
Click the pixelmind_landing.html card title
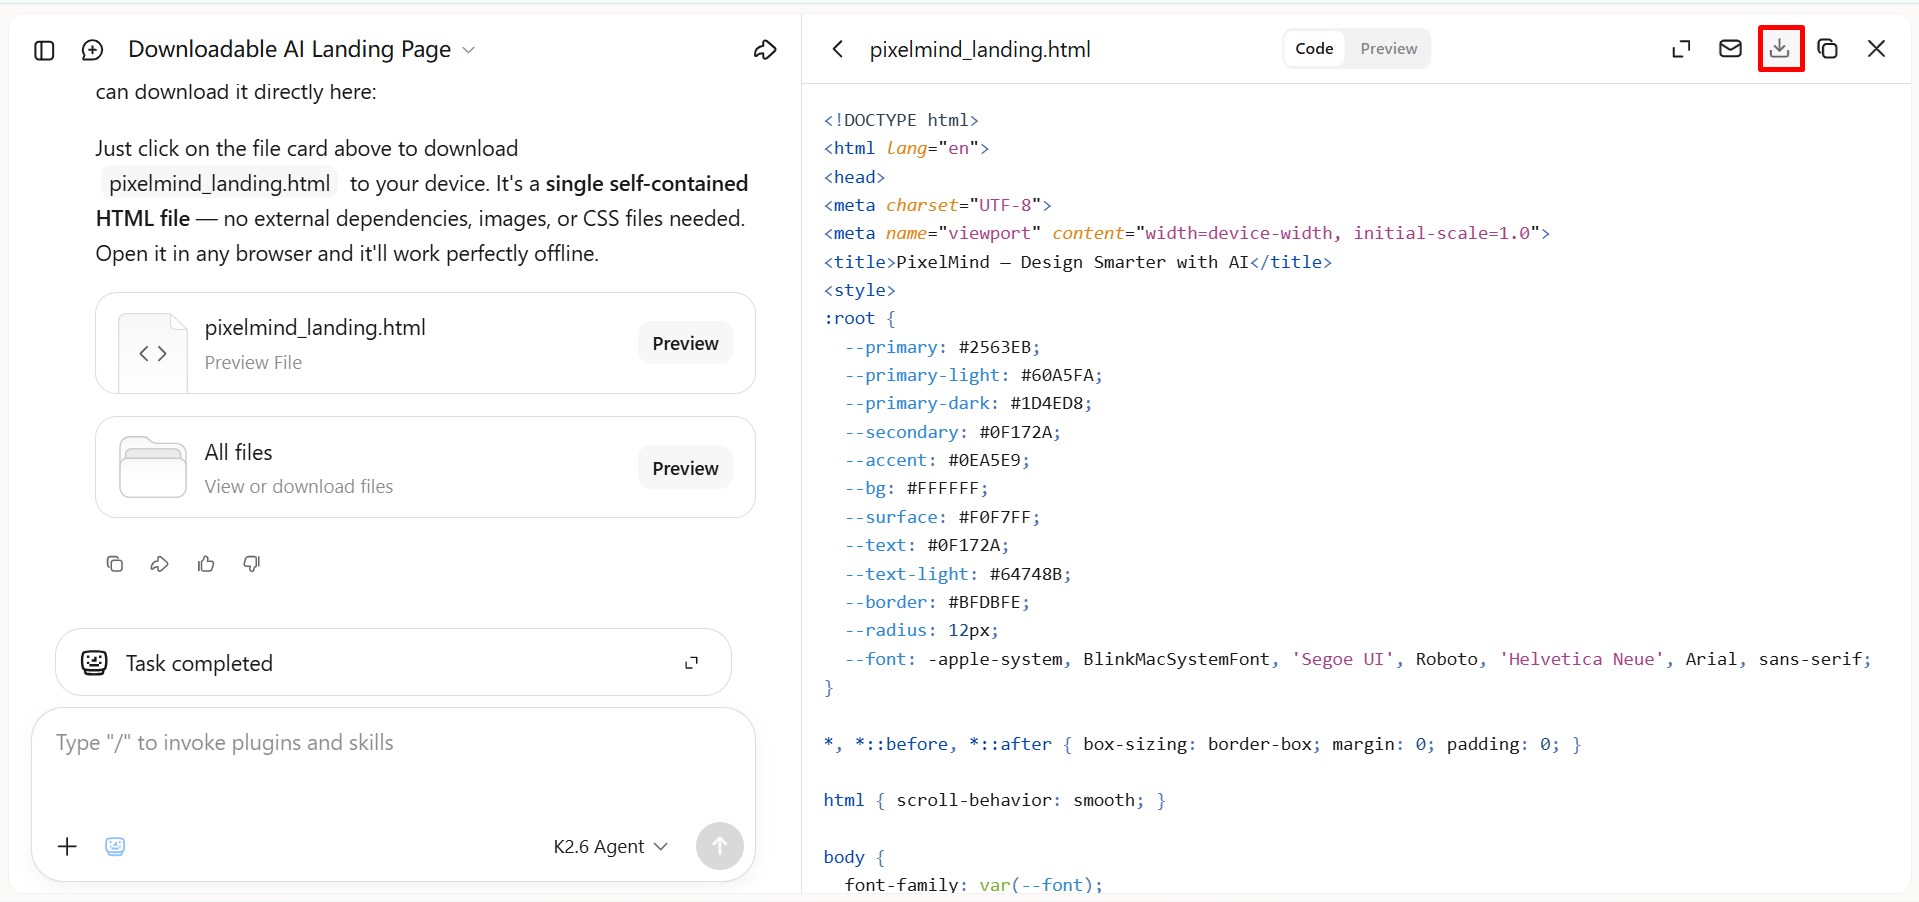tap(315, 327)
